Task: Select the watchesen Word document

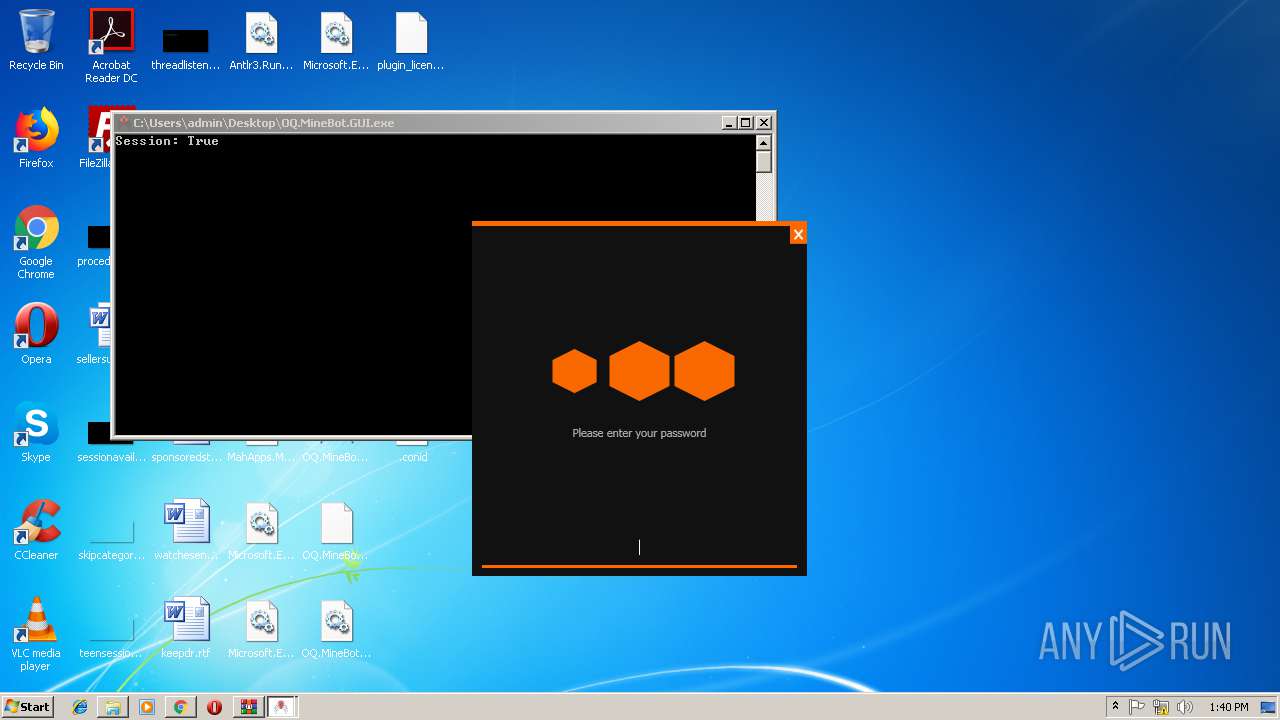Action: click(x=186, y=529)
